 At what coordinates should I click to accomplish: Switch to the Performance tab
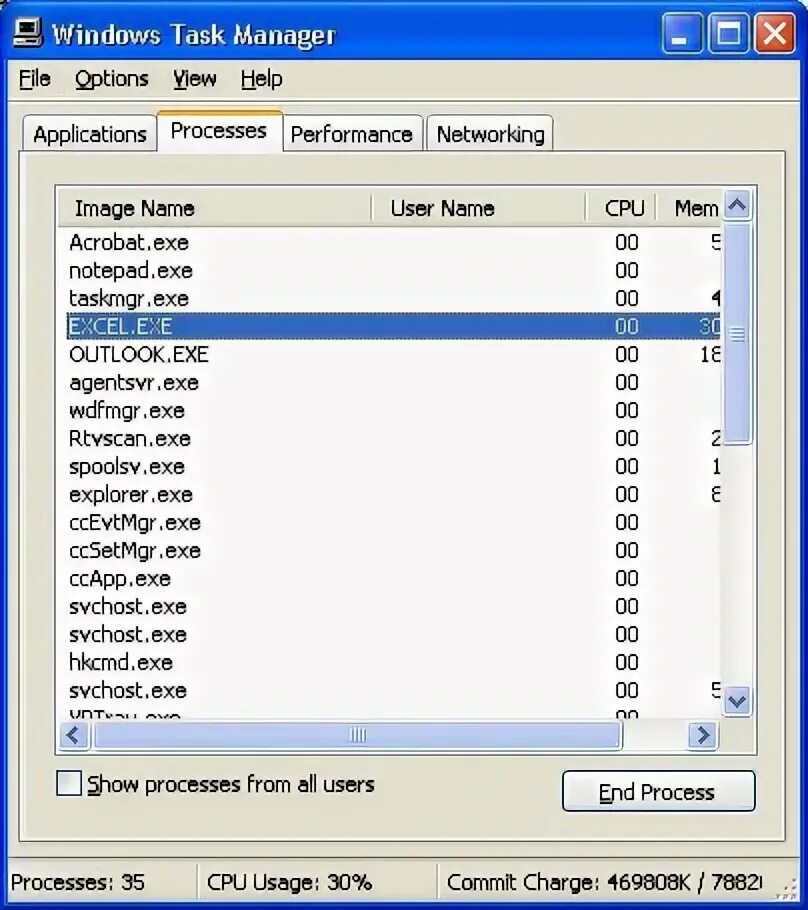352,134
